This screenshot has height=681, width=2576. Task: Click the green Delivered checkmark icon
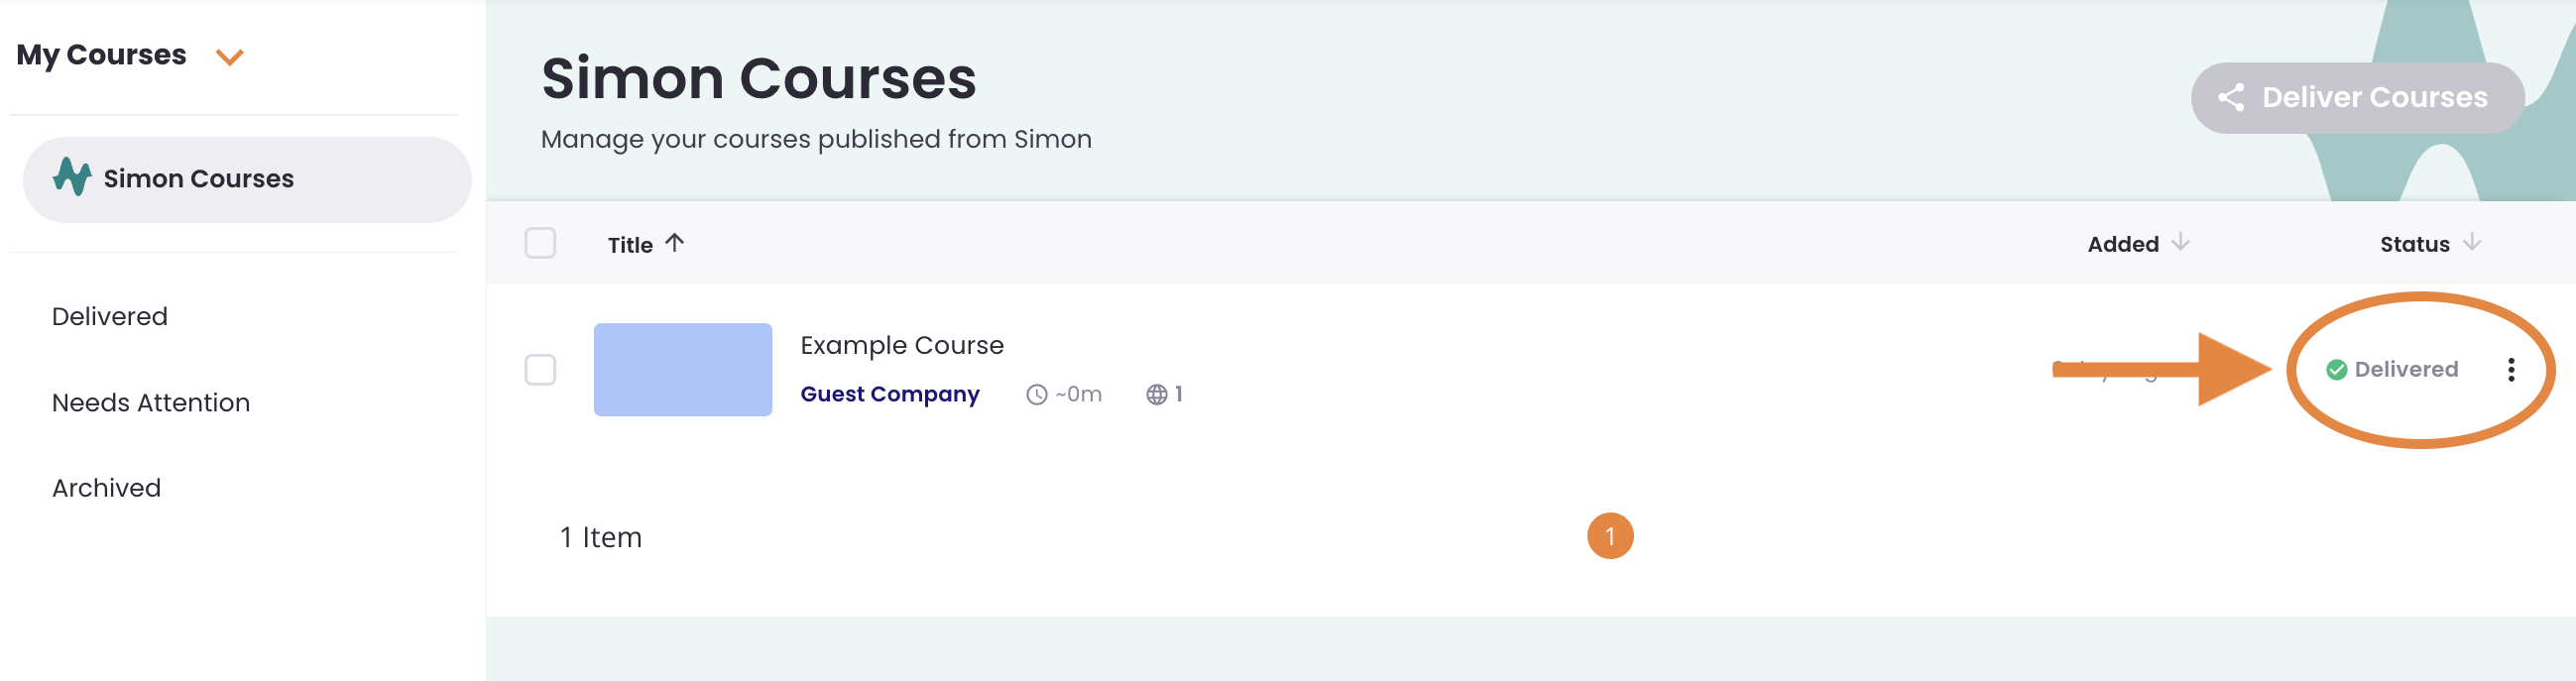point(2336,370)
